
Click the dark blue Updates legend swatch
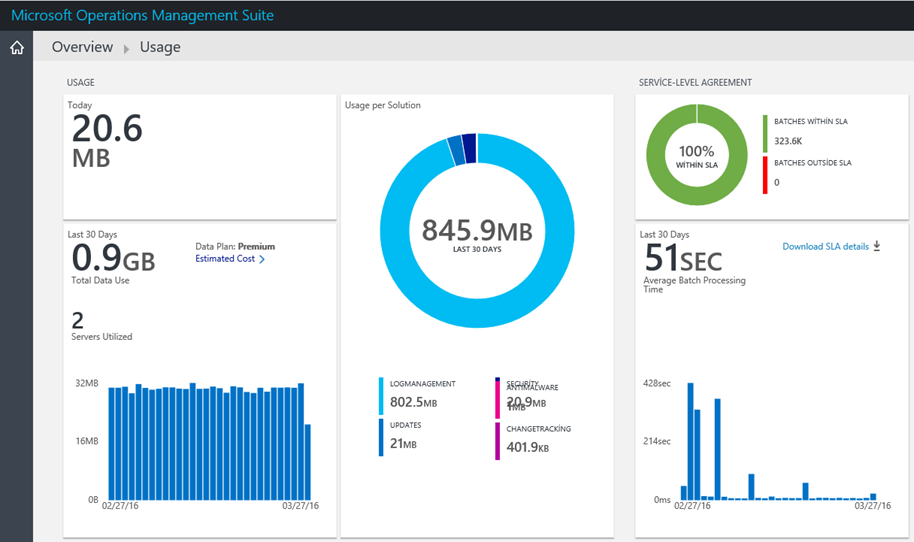[381, 438]
